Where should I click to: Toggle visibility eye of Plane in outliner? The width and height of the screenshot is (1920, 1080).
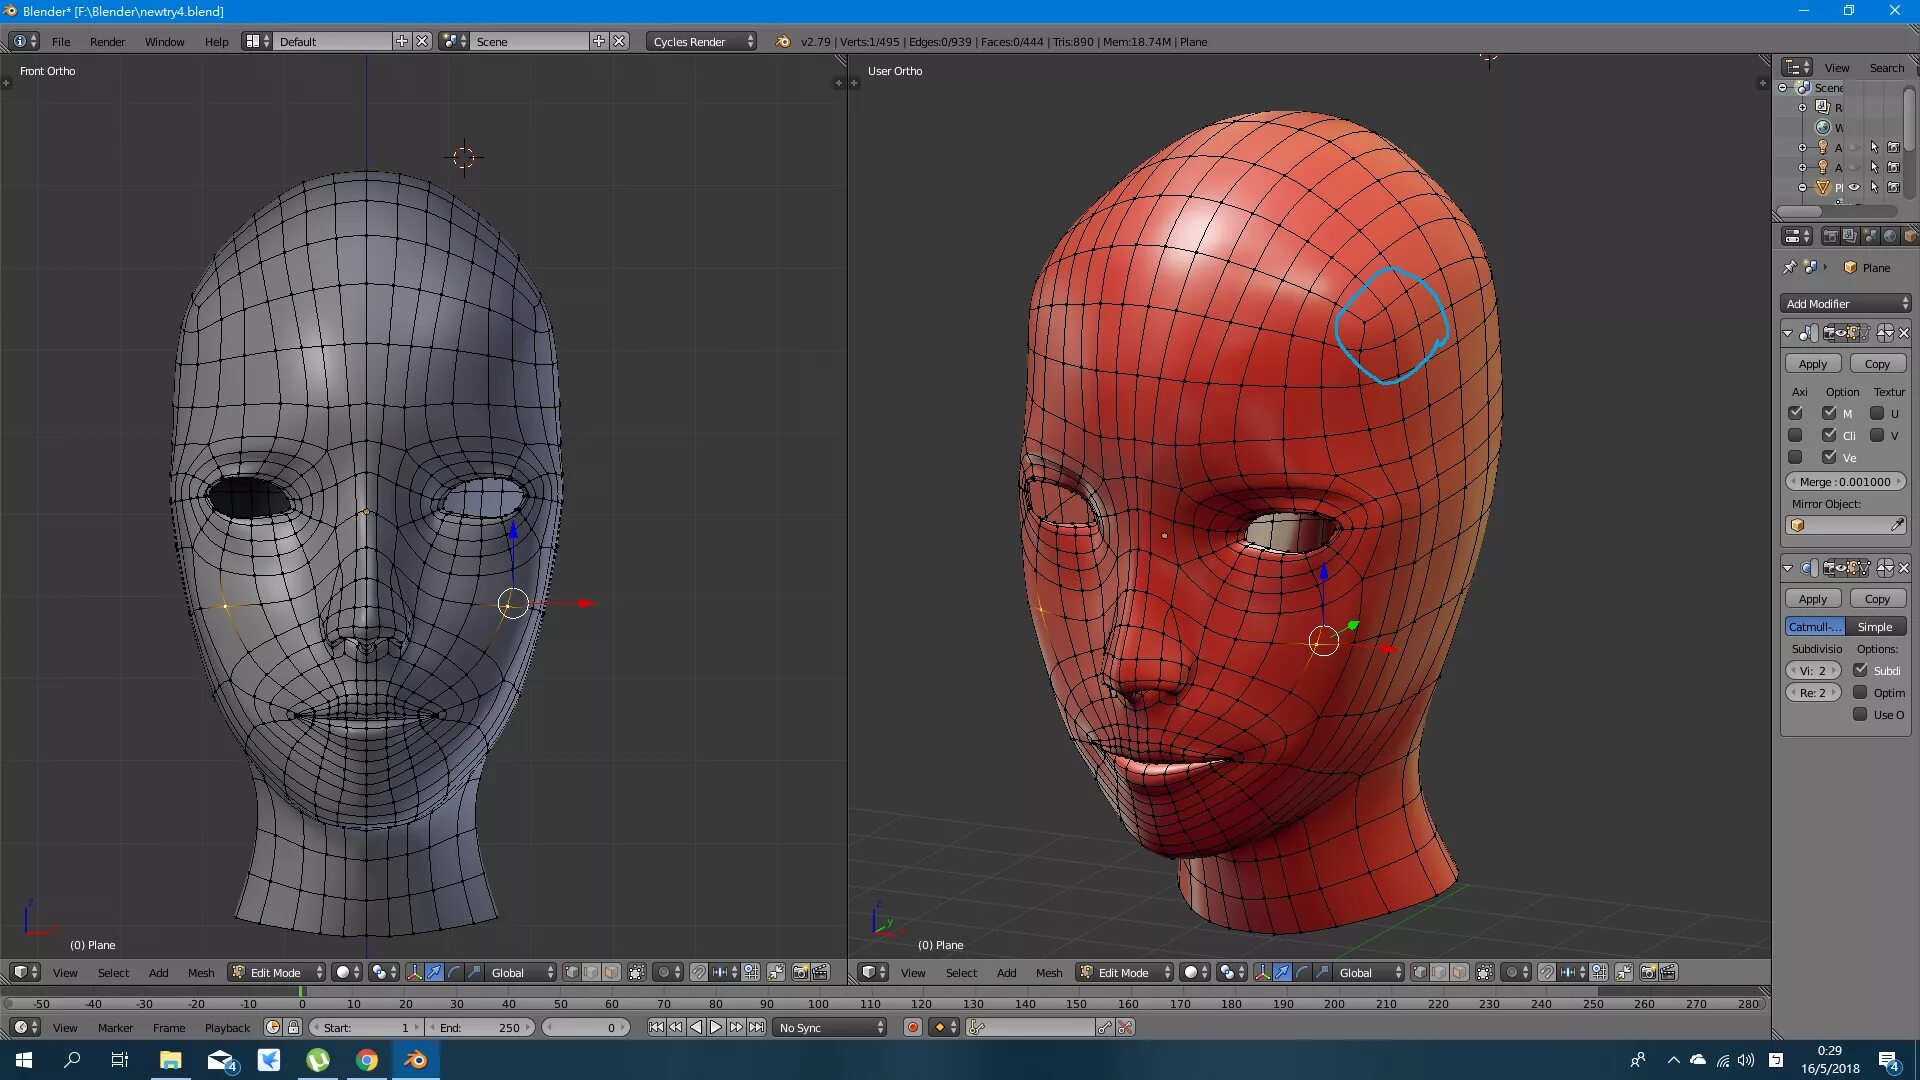coord(1854,187)
